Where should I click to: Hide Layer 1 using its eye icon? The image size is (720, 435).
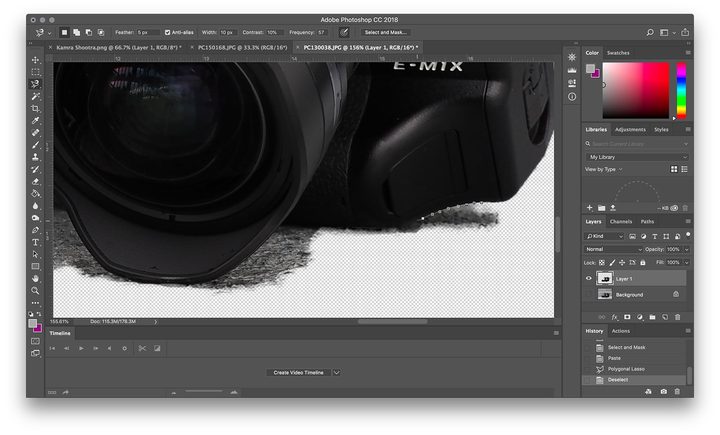pos(589,278)
